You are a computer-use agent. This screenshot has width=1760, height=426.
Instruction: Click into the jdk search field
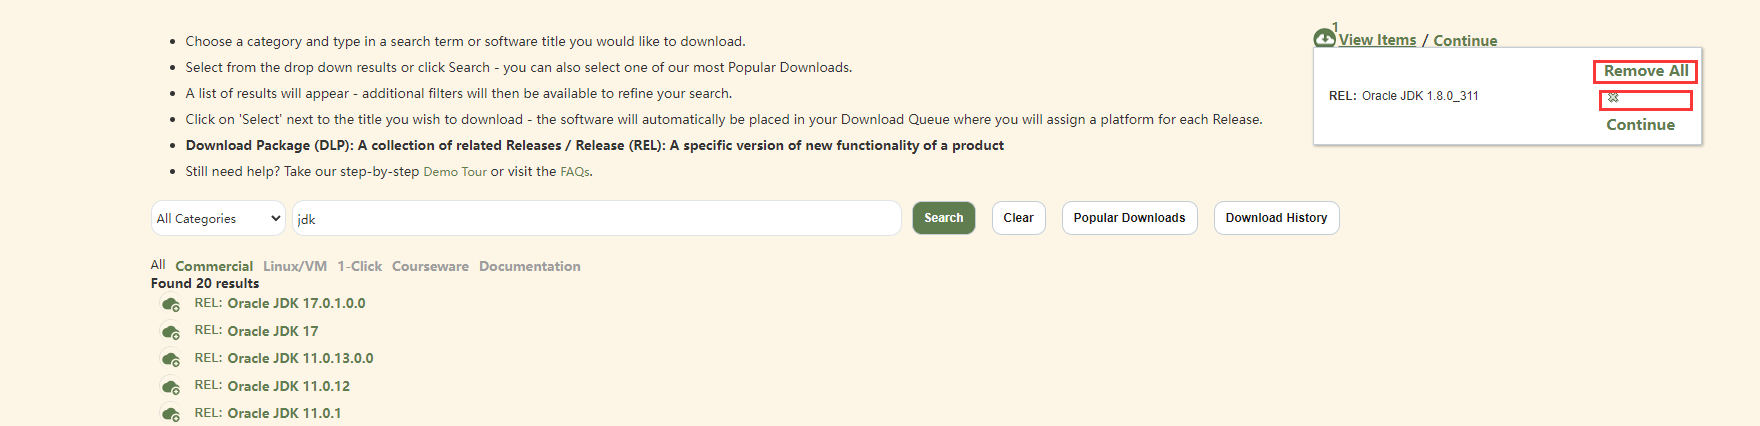point(596,218)
